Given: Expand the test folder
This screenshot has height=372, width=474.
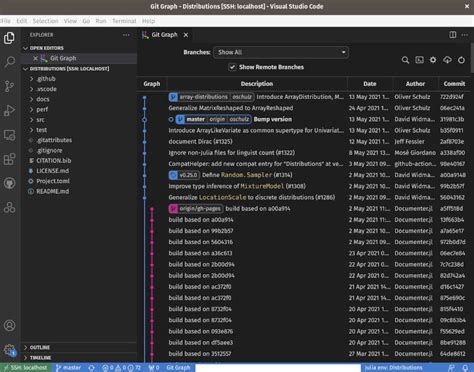Looking at the screenshot, I should pos(79,130).
